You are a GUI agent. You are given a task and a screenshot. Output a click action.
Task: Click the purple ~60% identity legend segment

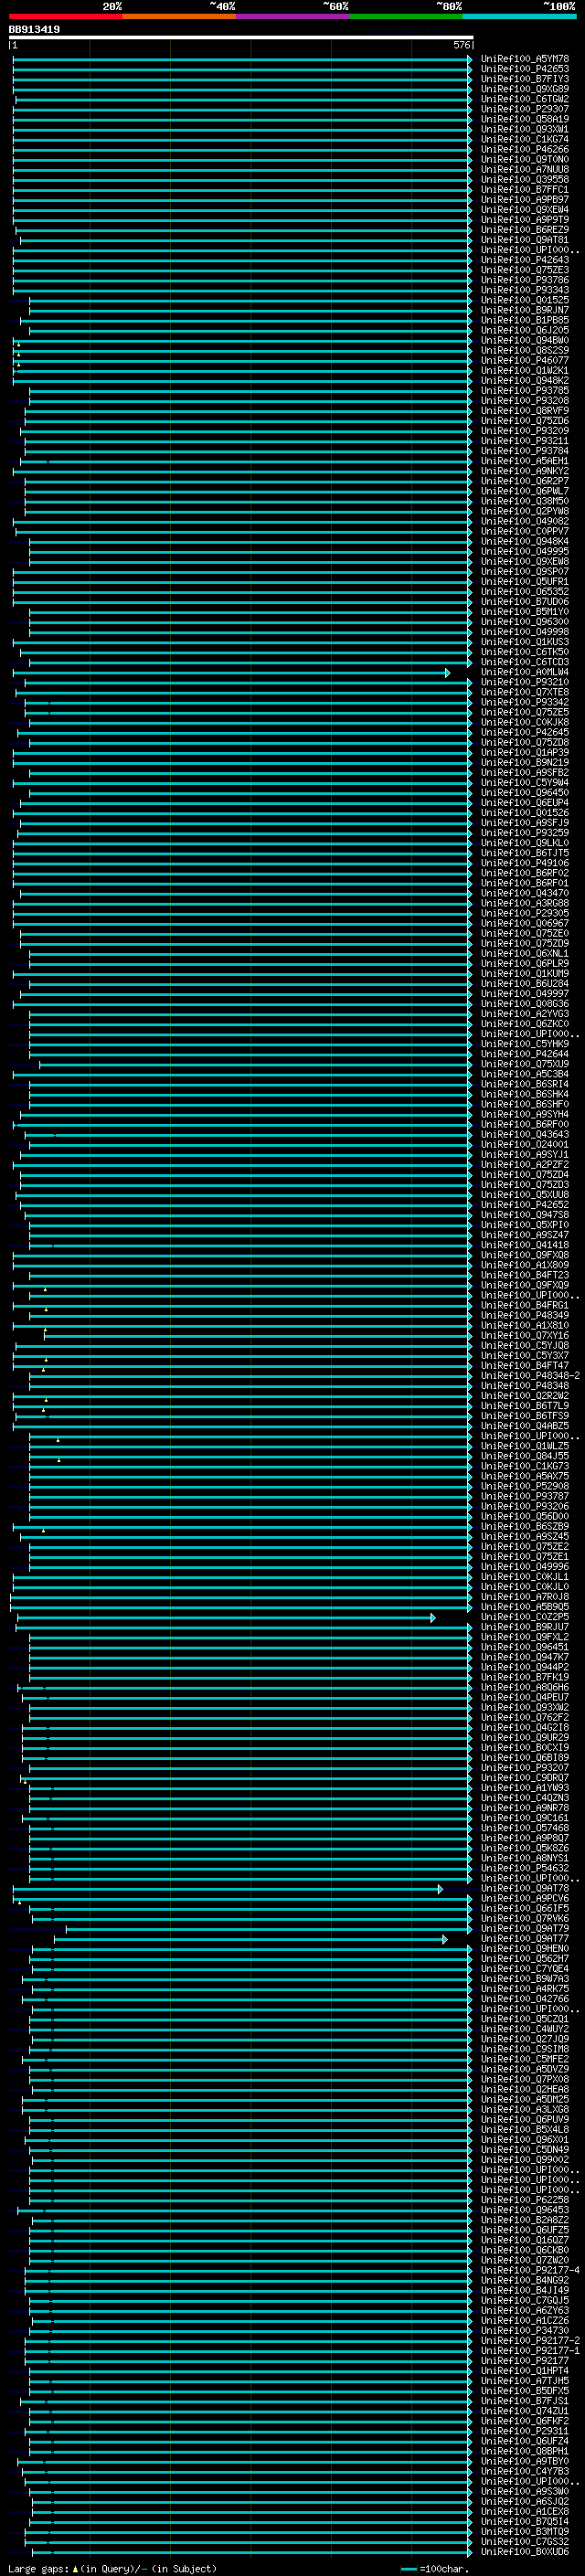point(293,16)
